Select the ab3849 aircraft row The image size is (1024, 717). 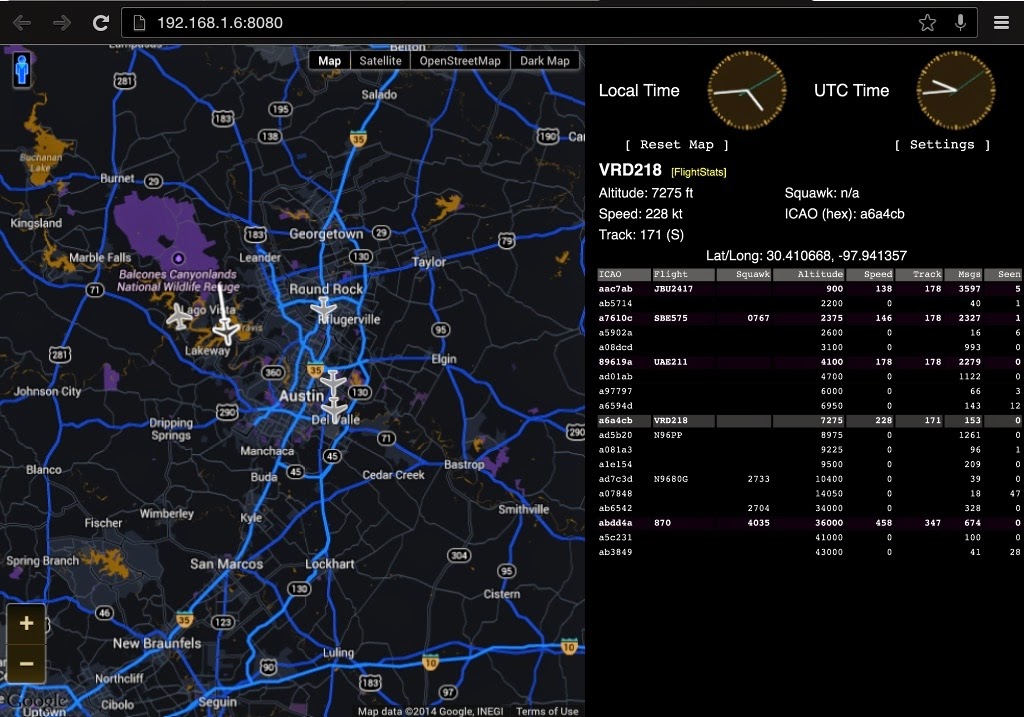(x=810, y=552)
